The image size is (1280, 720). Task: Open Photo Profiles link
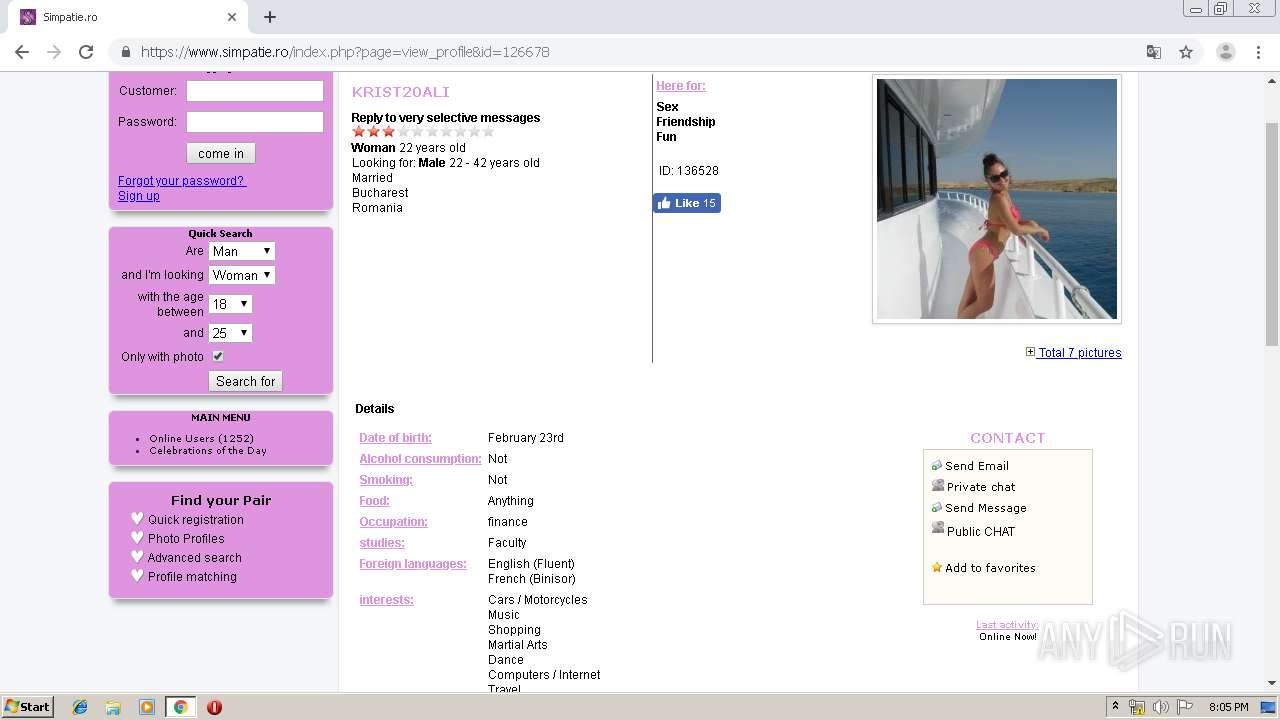[186, 538]
